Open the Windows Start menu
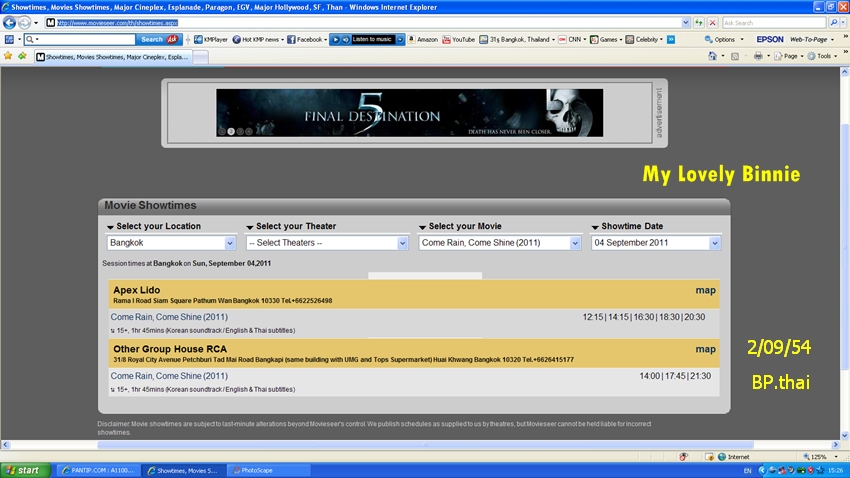Screen dimensions: 850x478 coord(25,470)
